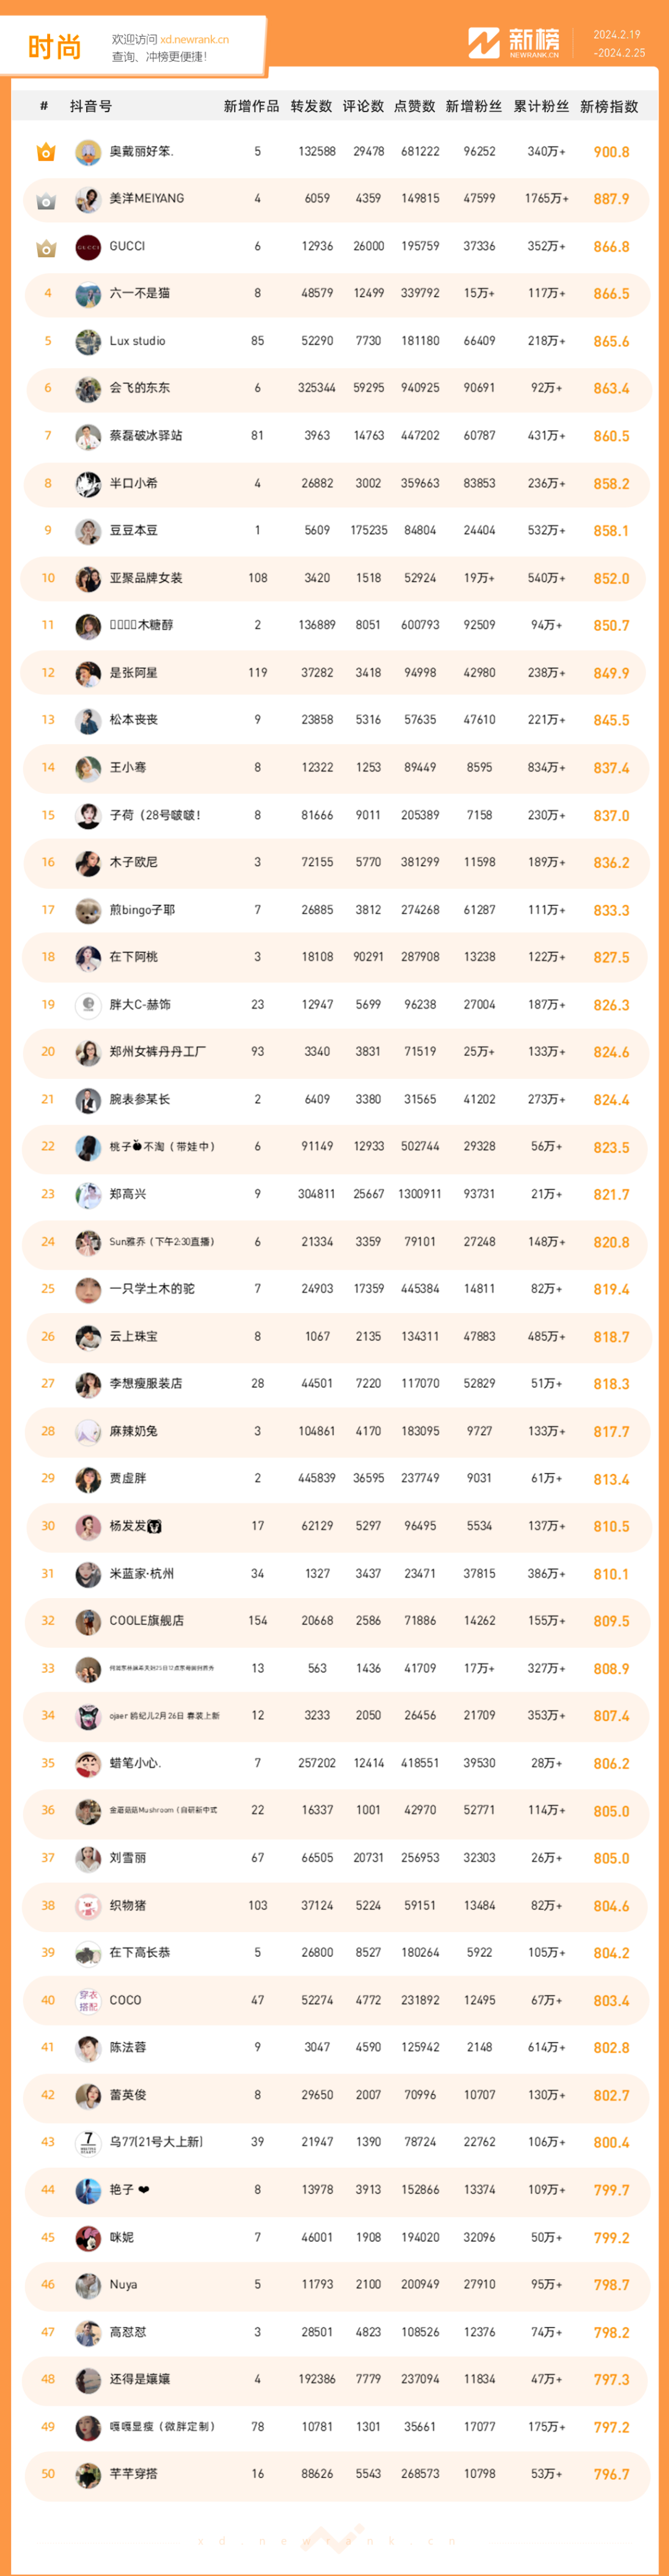
Task: Click the bronze crown rank-three icon
Action: (x=46, y=247)
